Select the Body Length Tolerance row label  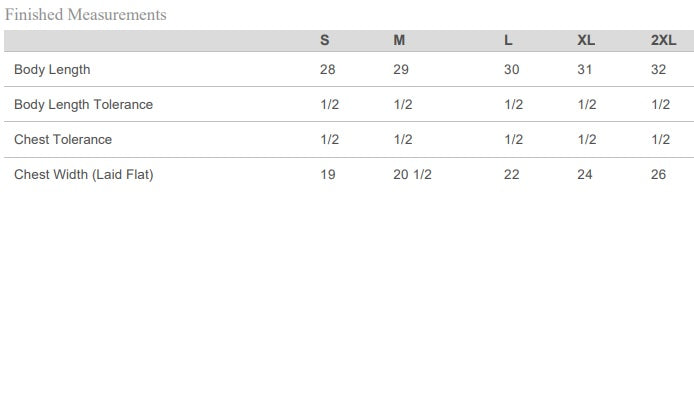point(83,105)
